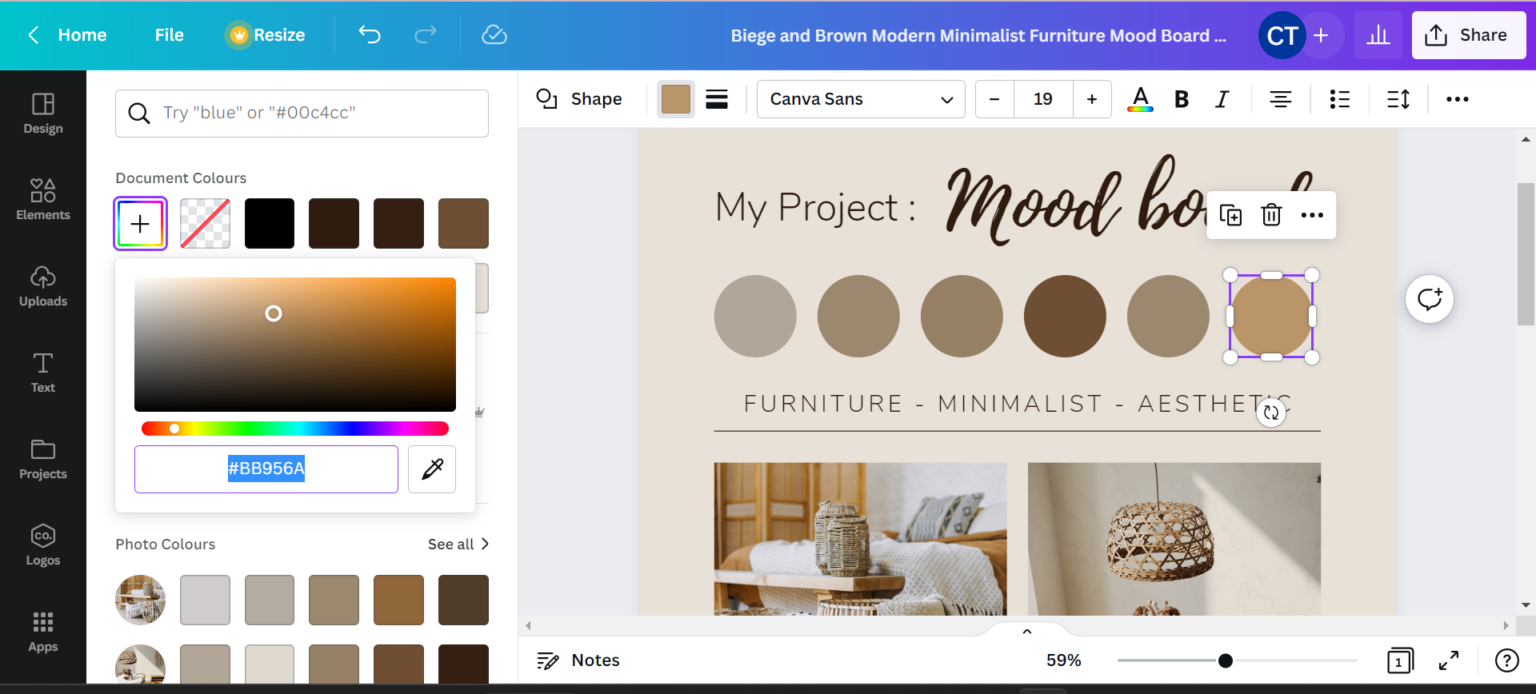Open more toolbar options ellipsis
Screen dimensions: 1536x694
coord(1457,99)
